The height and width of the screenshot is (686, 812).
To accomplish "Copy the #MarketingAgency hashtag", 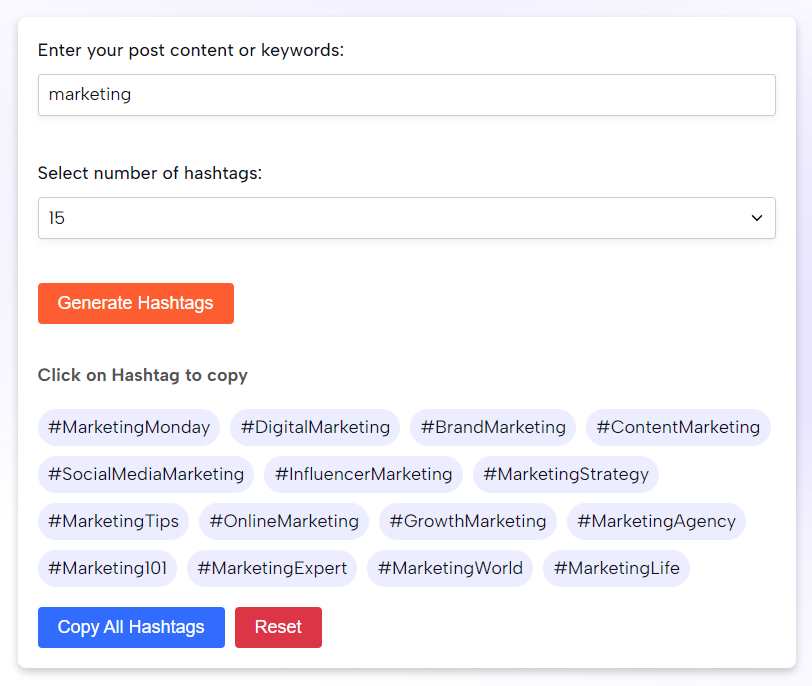I will 656,521.
